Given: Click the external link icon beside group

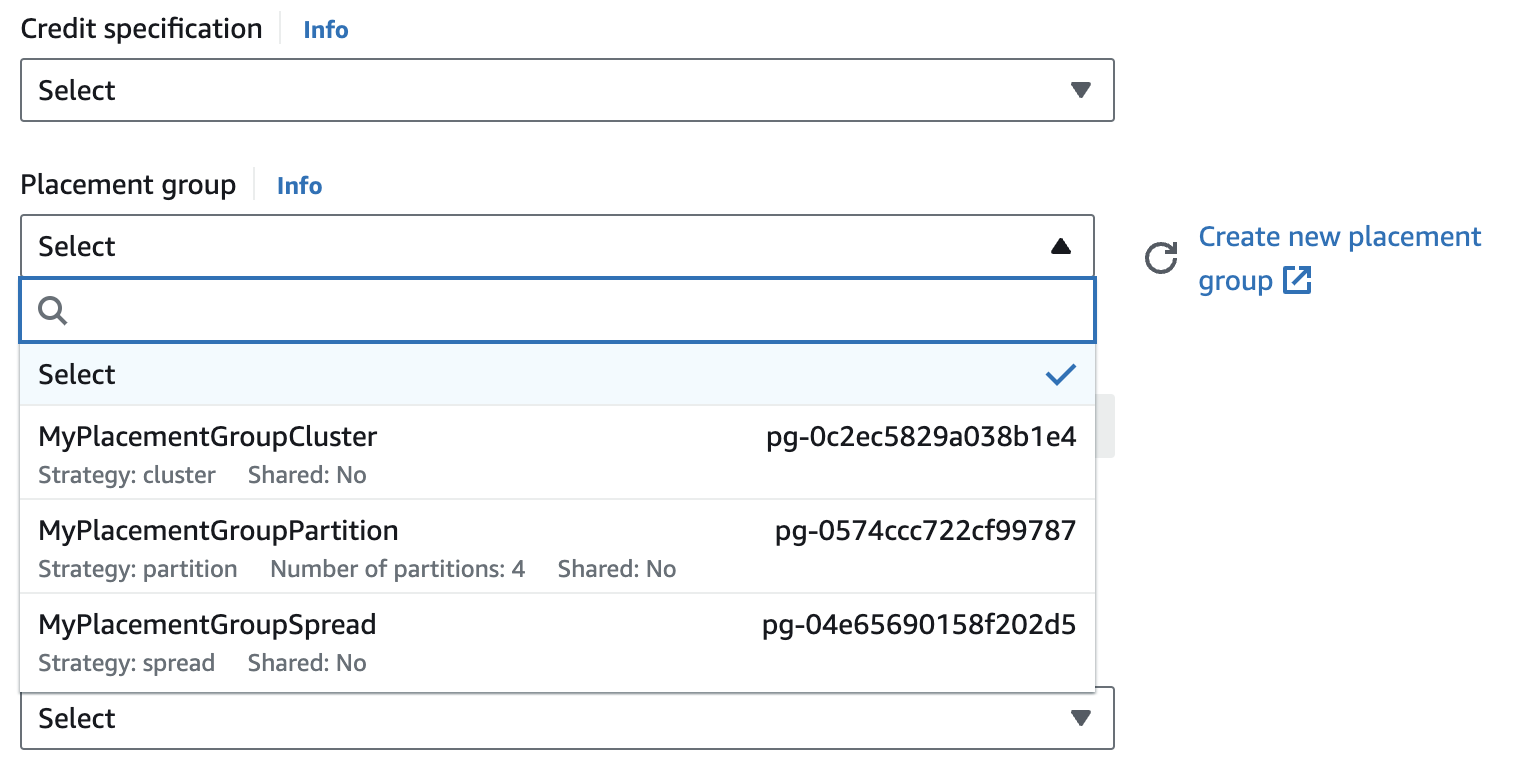Looking at the screenshot, I should tap(1296, 281).
